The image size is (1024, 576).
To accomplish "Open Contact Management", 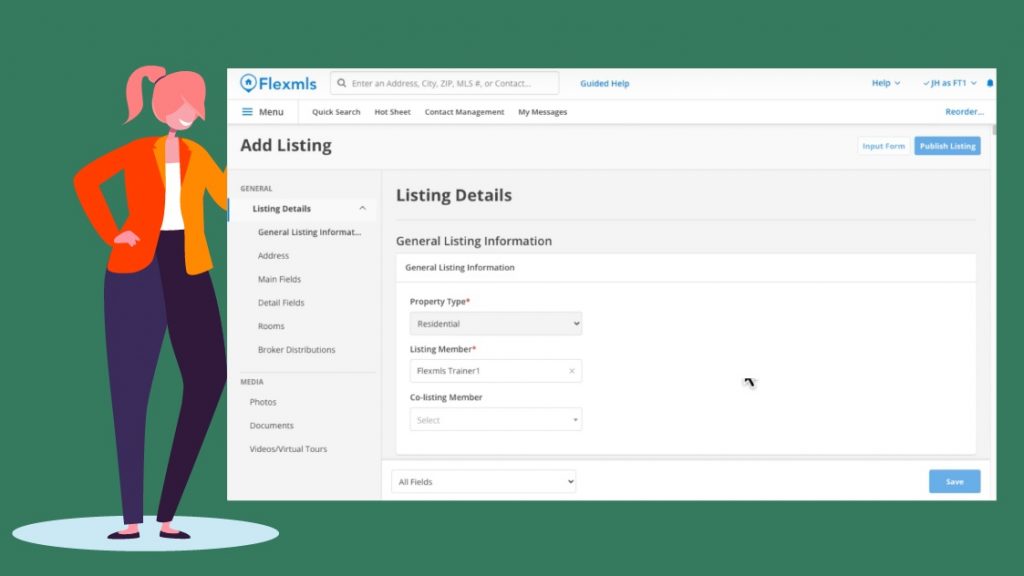I will 464,112.
